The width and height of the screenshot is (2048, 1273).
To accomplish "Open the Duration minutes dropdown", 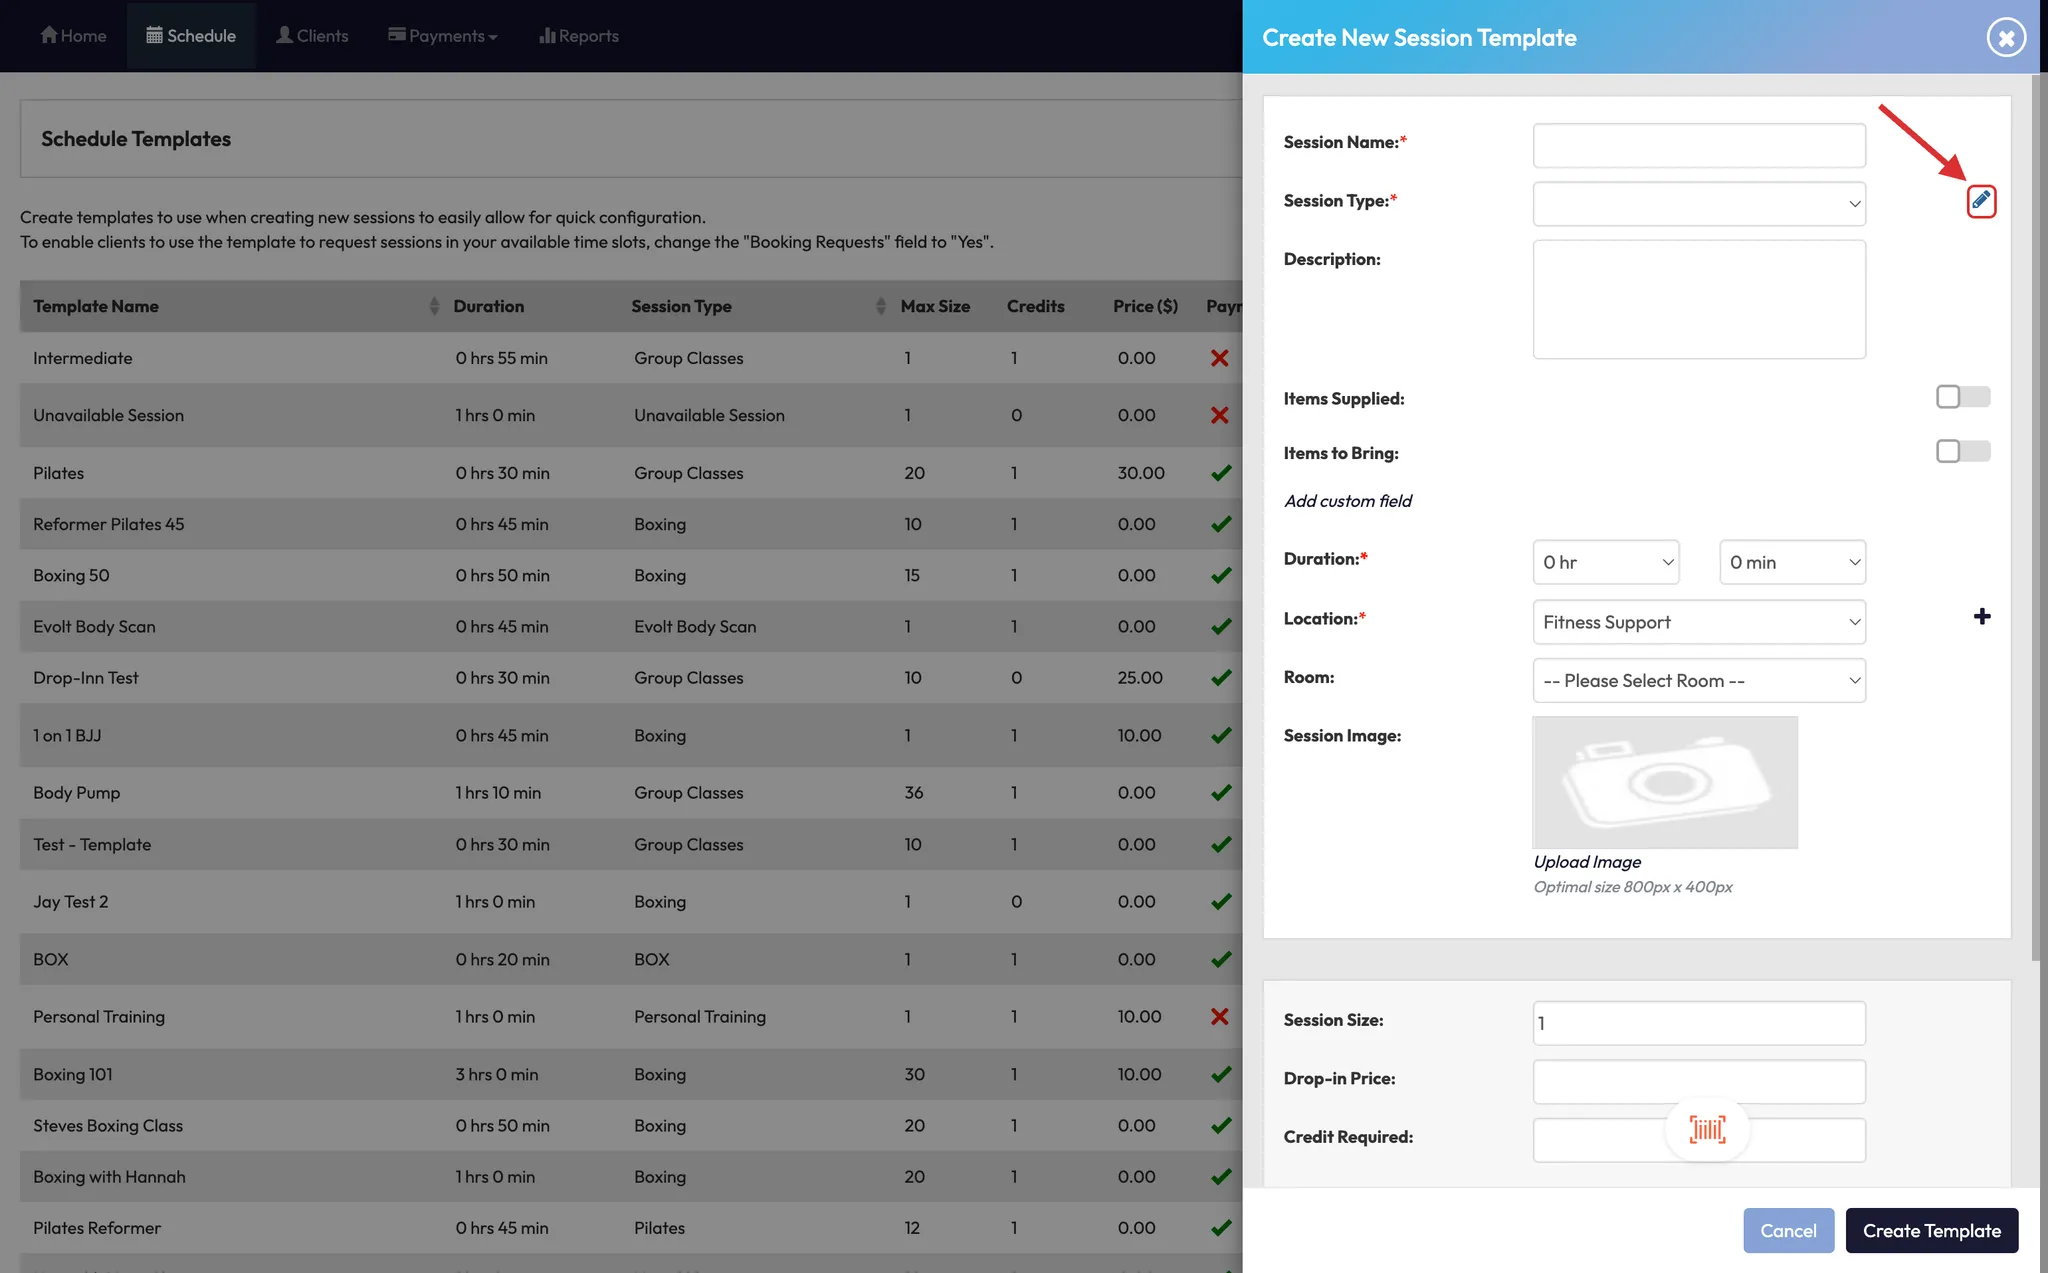I will [1792, 562].
